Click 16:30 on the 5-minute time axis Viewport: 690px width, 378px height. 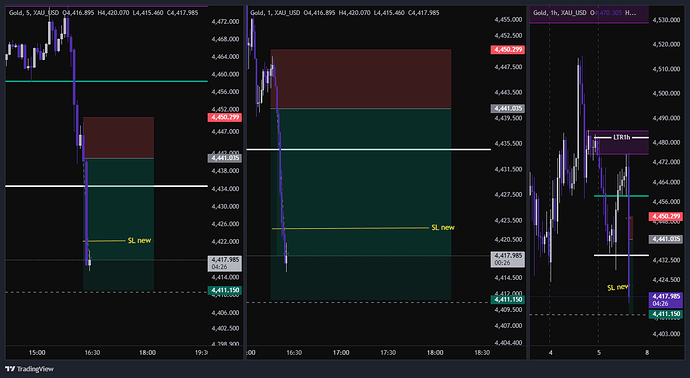coord(92,352)
